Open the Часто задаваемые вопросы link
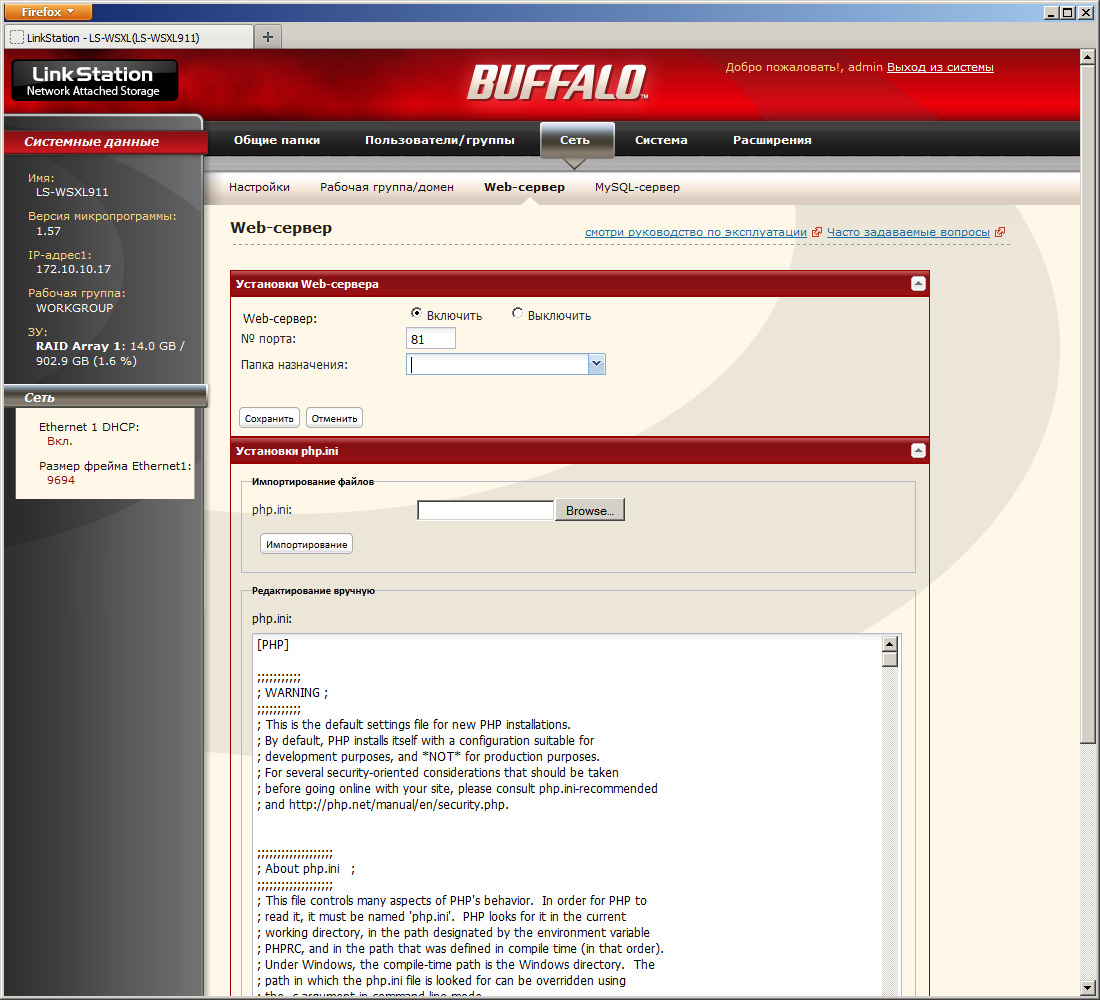 pyautogui.click(x=908, y=232)
